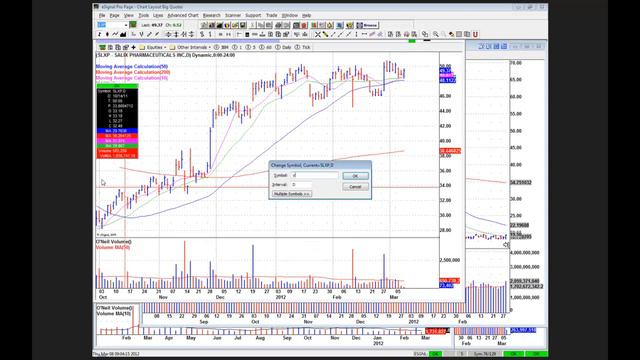Open the Scanner menu
This screenshot has height=360, width=640.
[x=233, y=16]
